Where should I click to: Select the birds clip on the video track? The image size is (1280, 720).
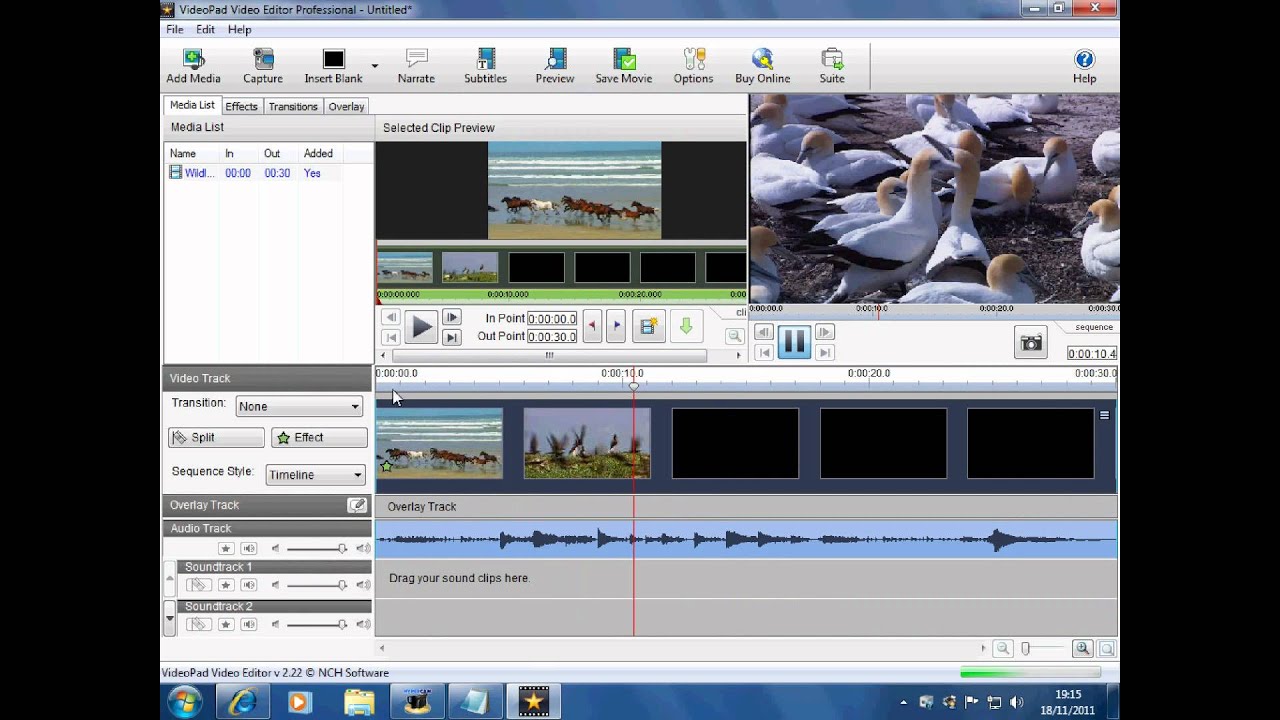click(x=587, y=443)
